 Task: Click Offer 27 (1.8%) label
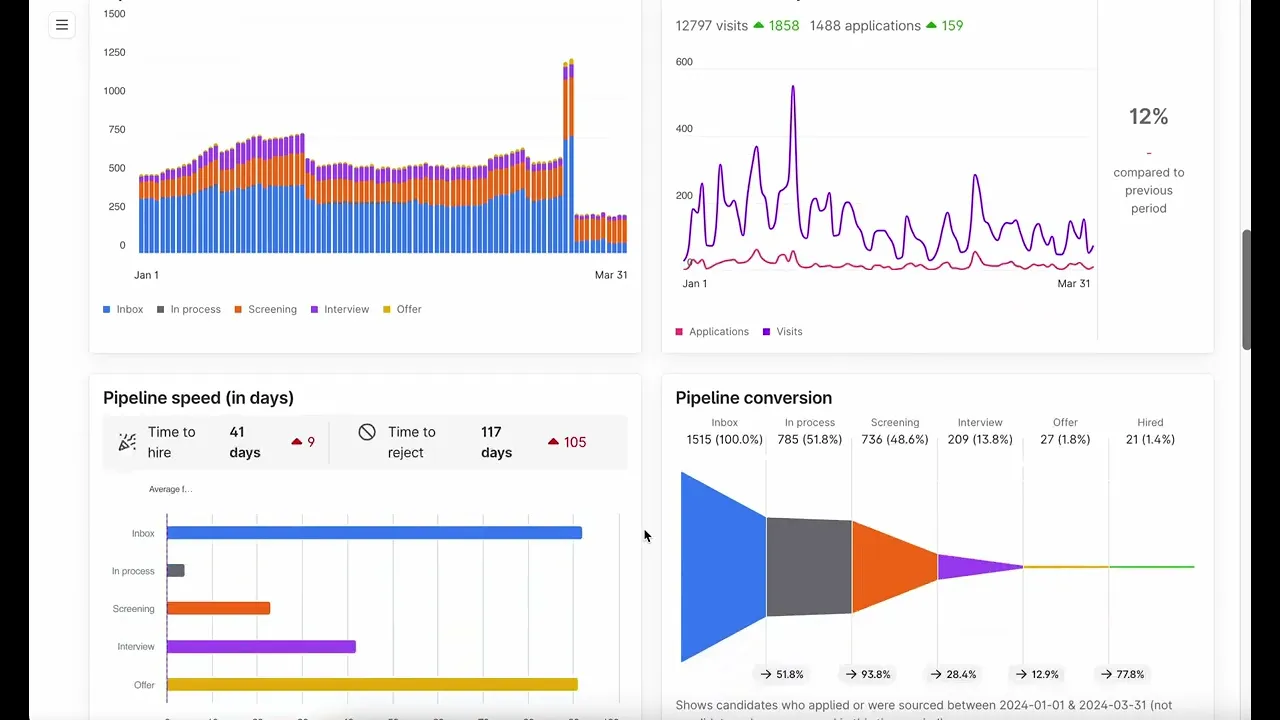coord(1065,431)
